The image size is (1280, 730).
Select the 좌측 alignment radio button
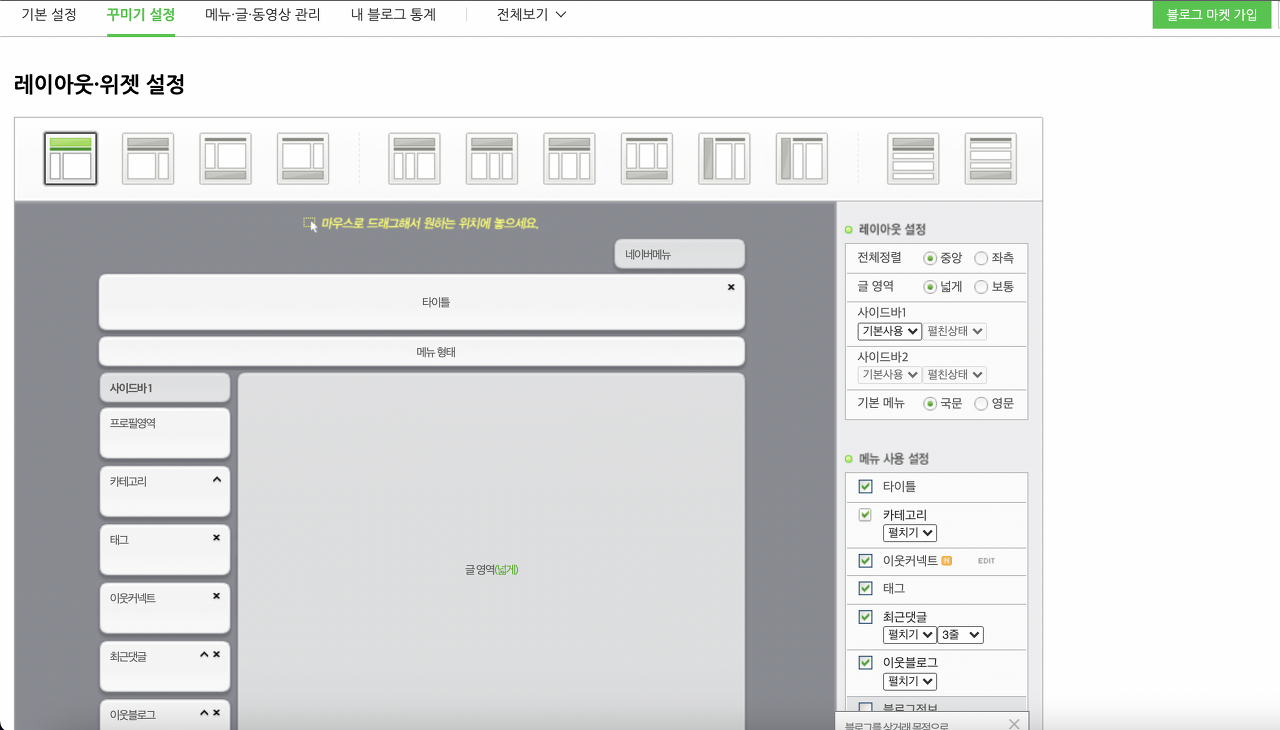[981, 258]
